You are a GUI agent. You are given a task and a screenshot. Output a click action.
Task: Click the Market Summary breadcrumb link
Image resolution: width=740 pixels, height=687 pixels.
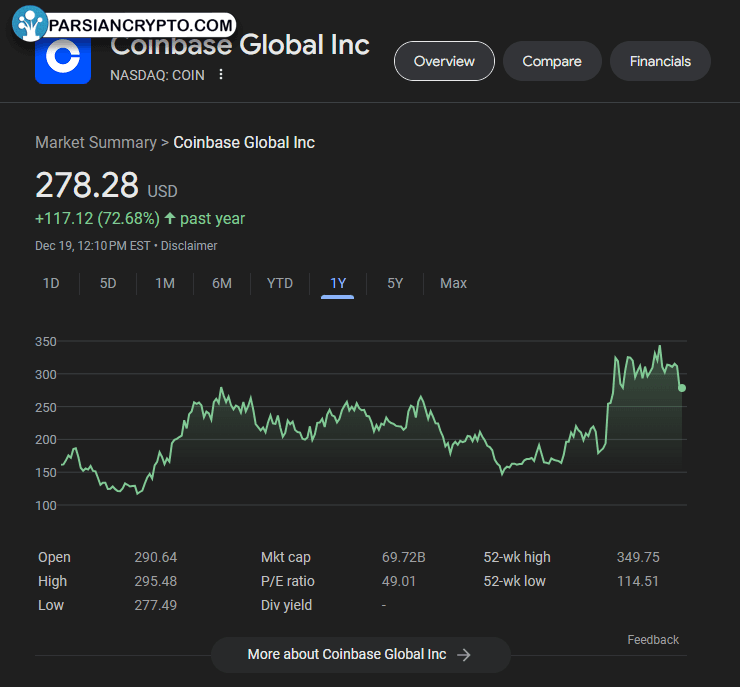click(96, 142)
